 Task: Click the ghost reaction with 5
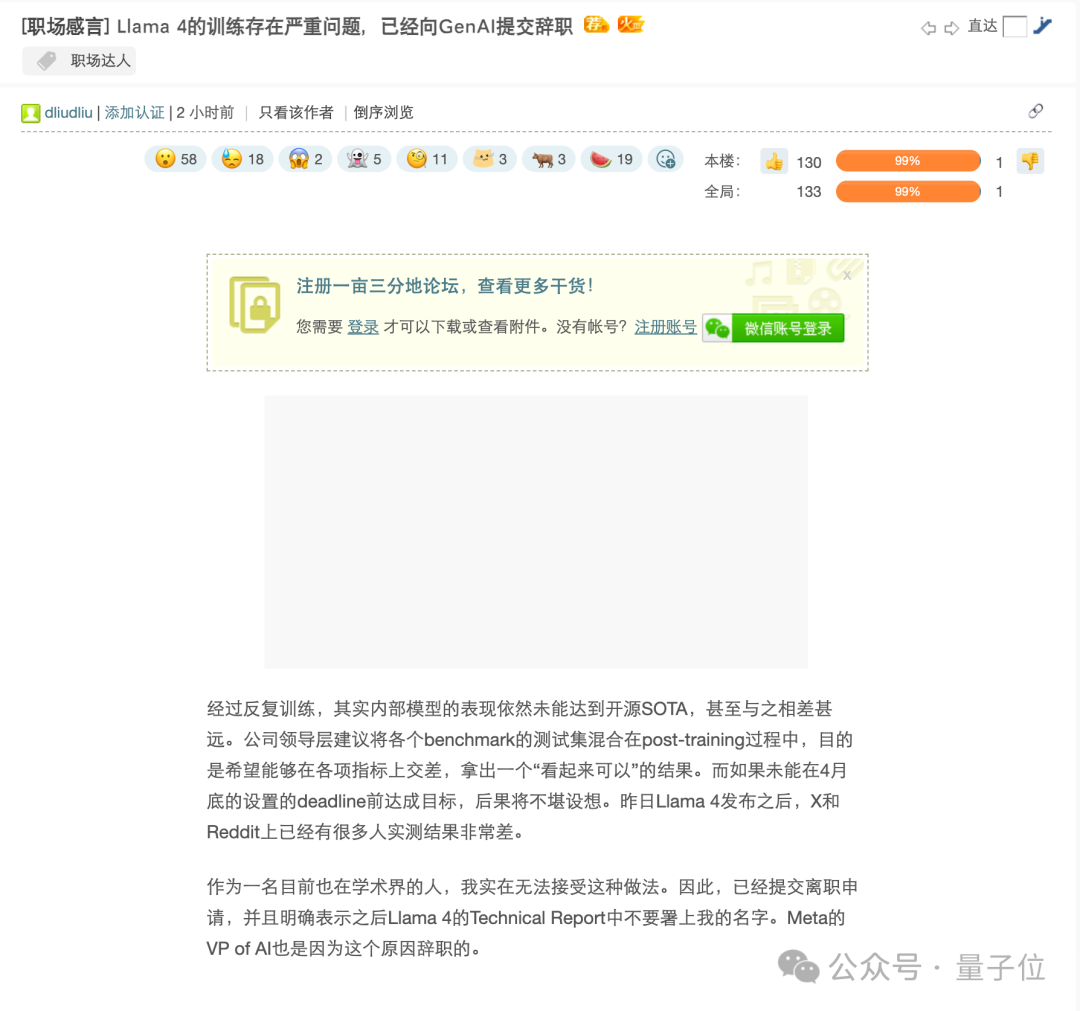[364, 160]
